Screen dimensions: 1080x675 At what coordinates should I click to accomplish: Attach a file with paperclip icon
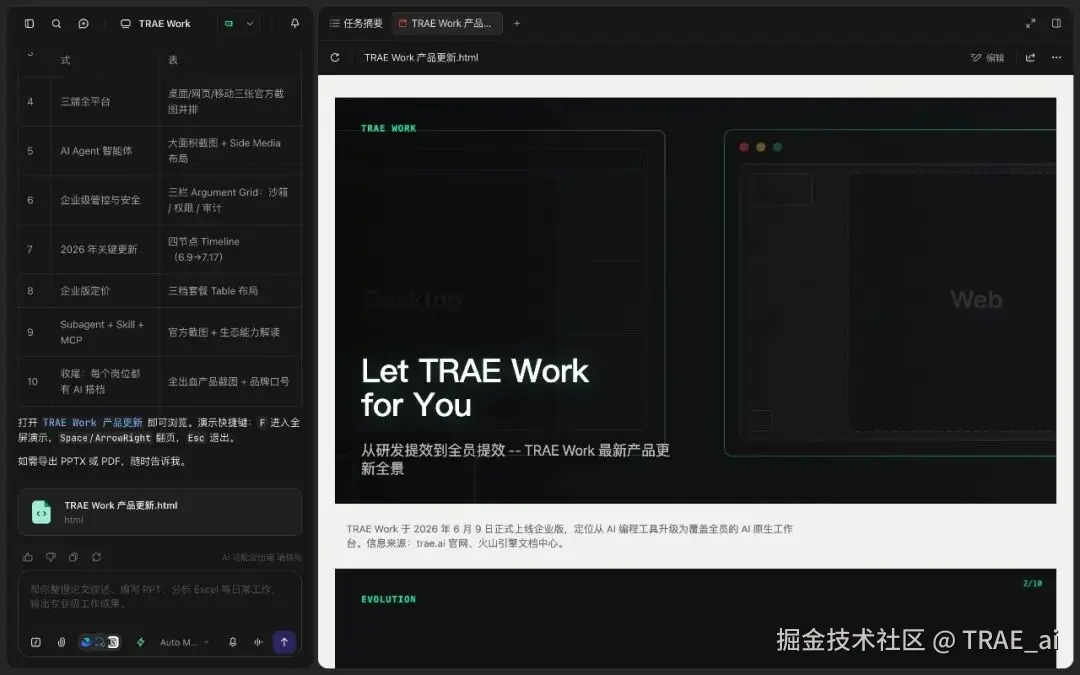pyautogui.click(x=61, y=642)
